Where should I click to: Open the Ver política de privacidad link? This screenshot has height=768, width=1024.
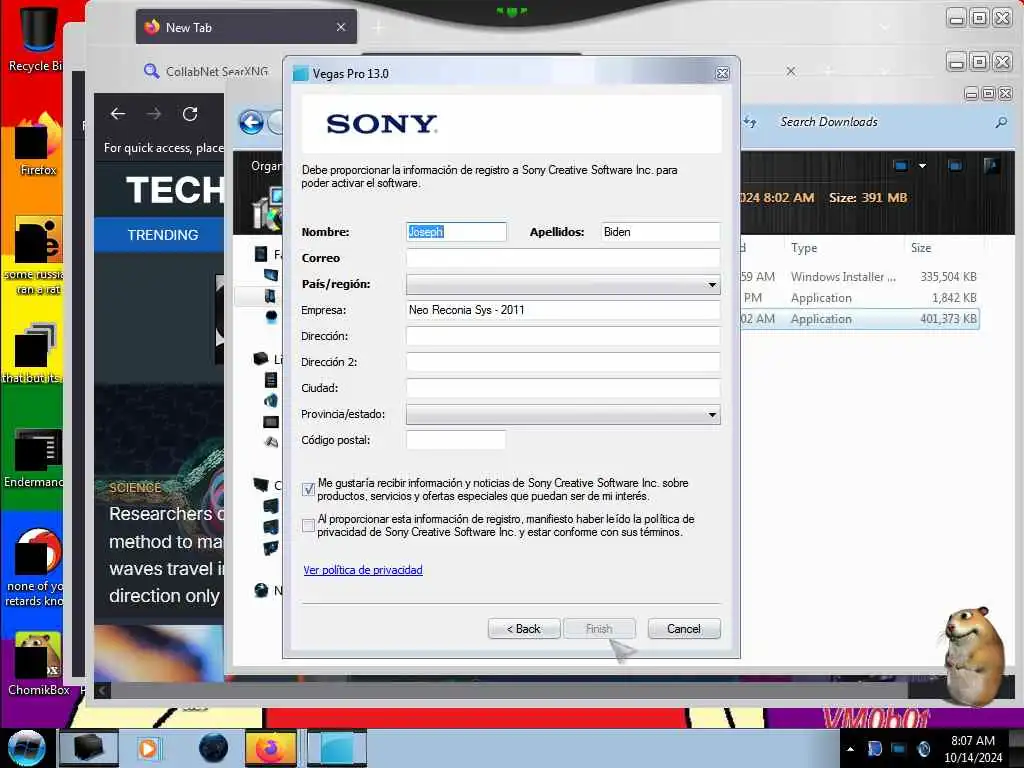[363, 570]
